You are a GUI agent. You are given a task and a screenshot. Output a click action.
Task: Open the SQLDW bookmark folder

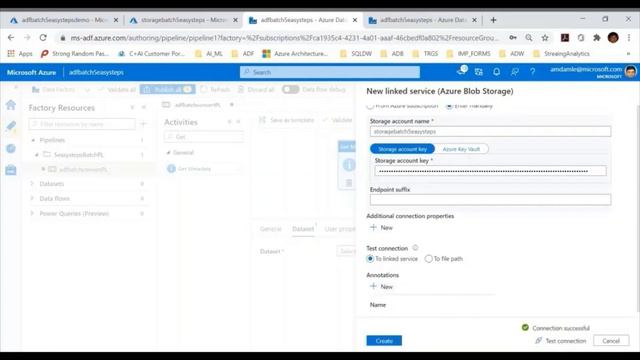pos(356,53)
